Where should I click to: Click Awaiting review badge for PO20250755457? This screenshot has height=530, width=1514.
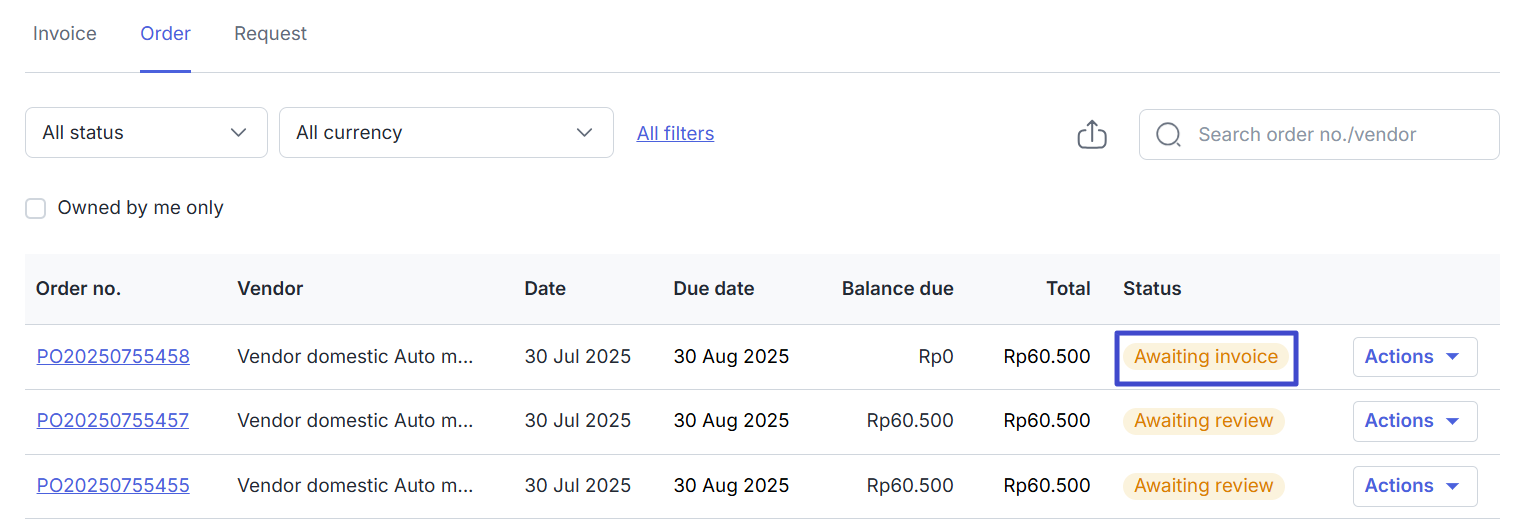click(1203, 421)
